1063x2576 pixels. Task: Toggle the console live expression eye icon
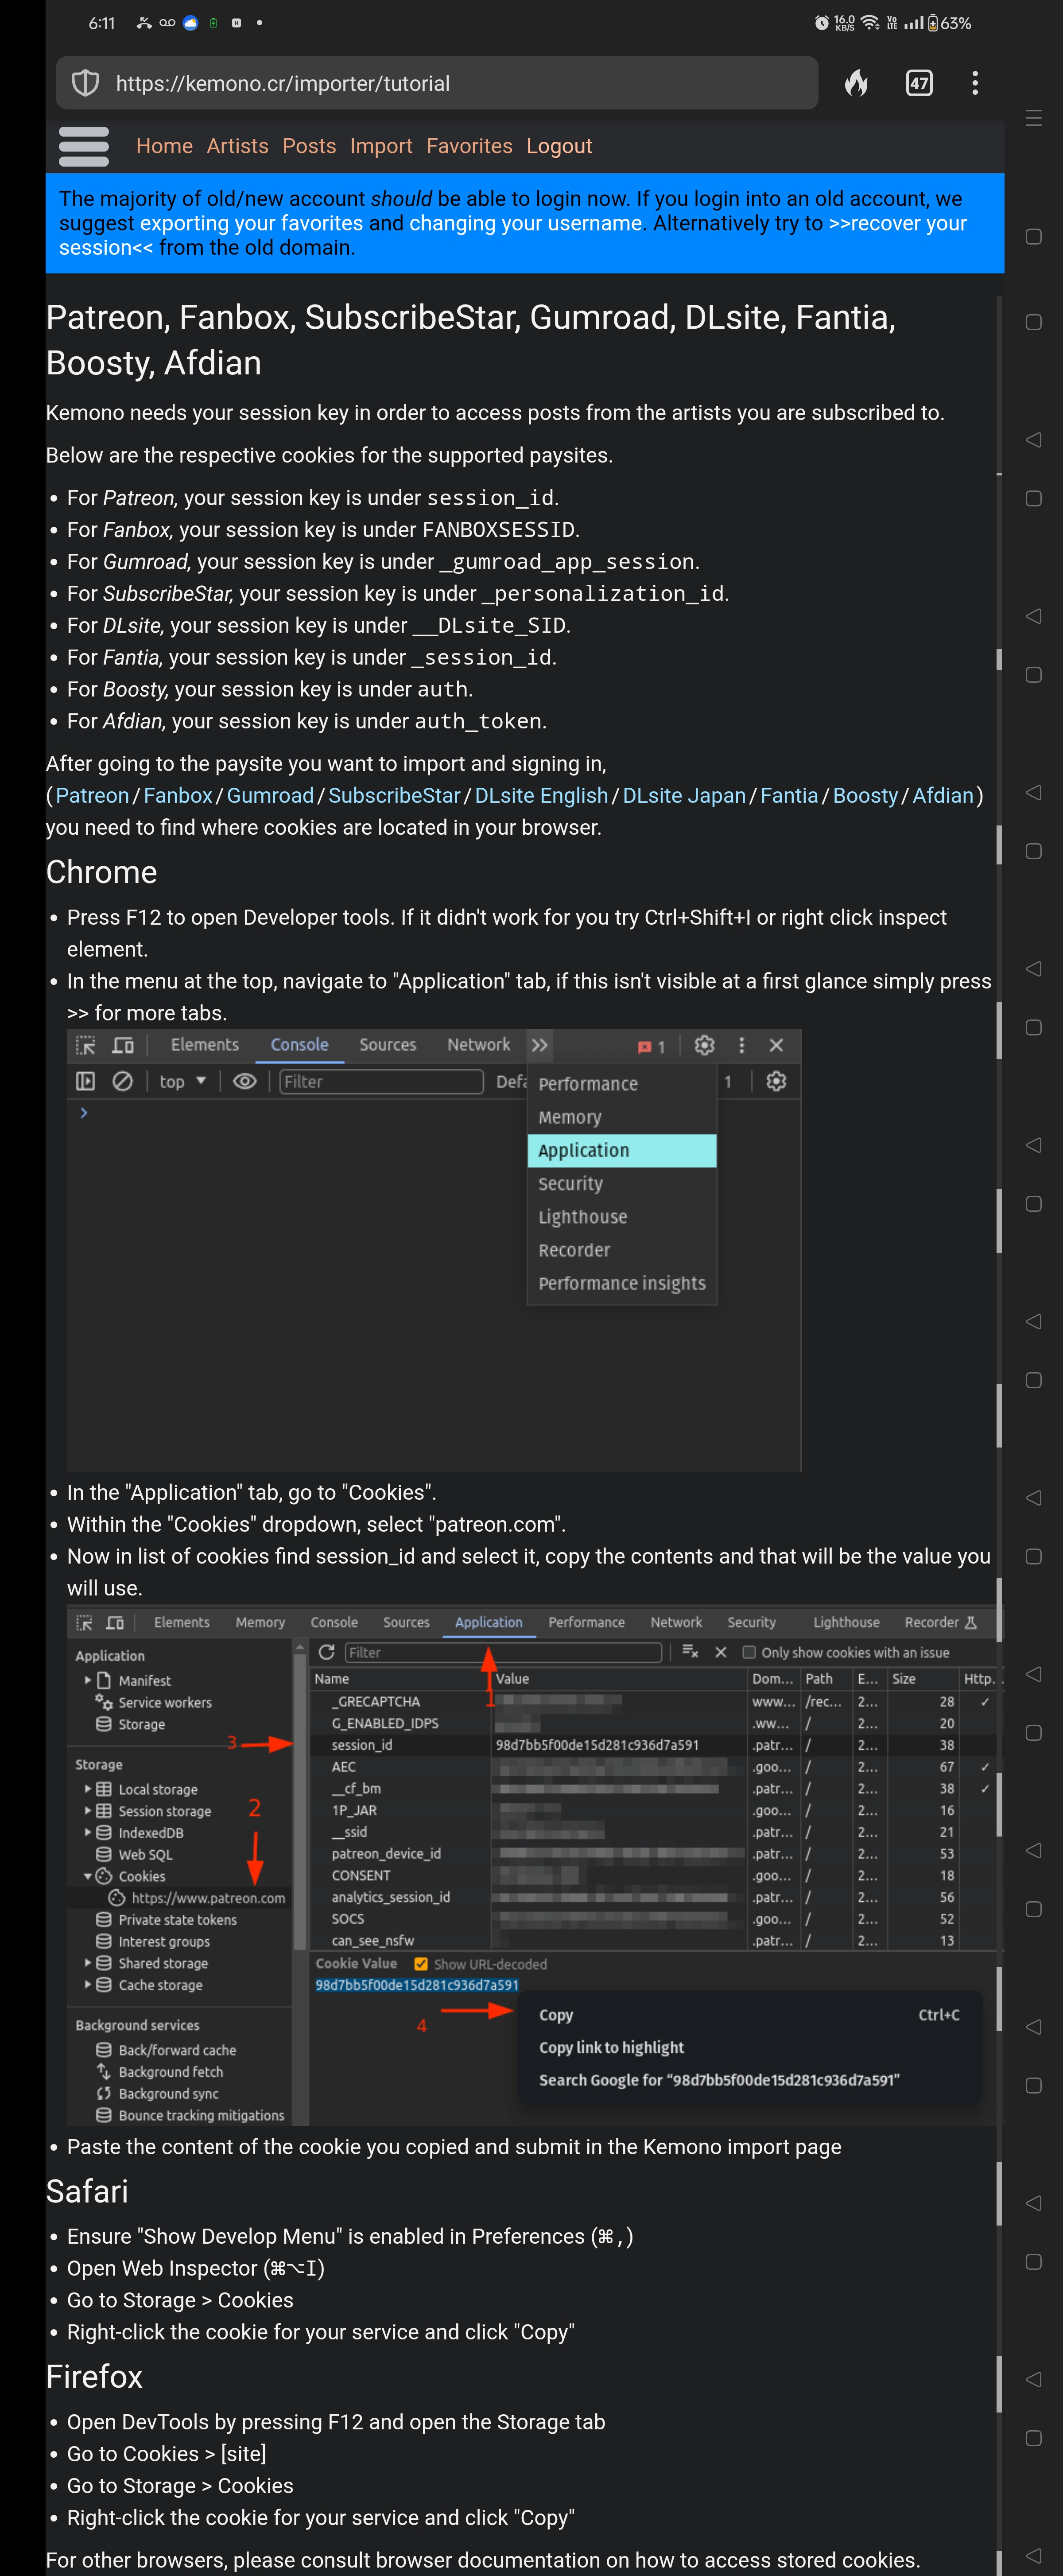244,1081
